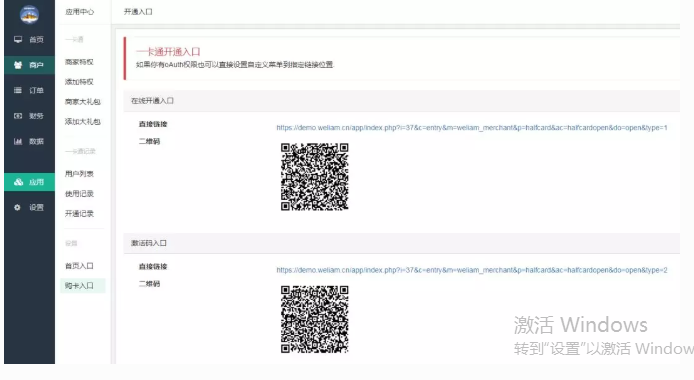Click the 财务 money icon

point(18,116)
